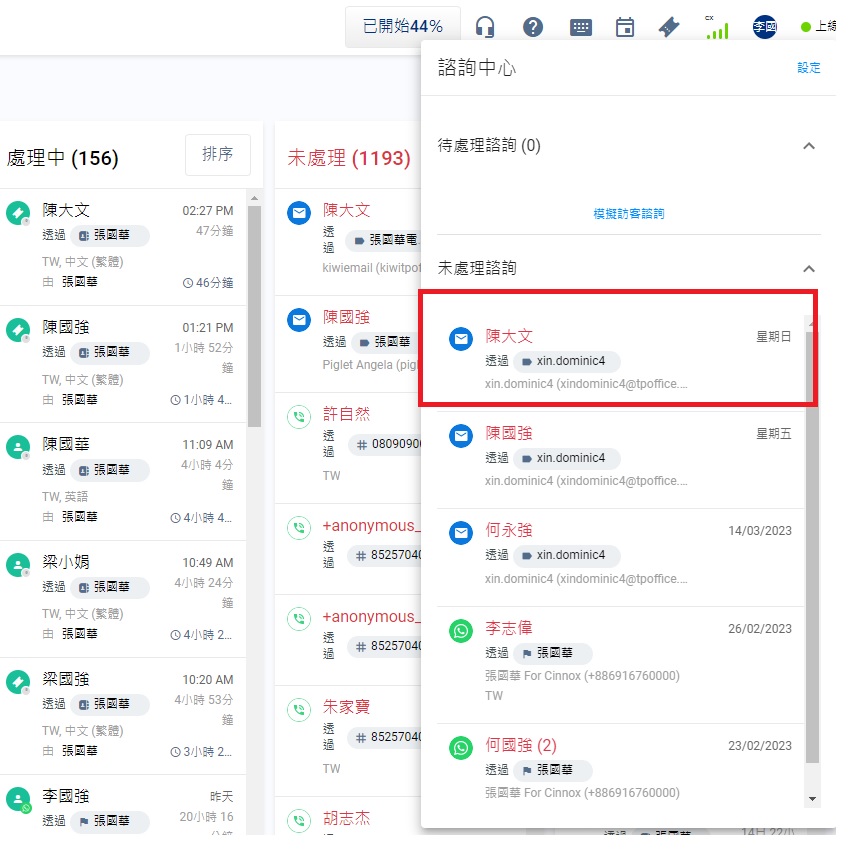853x849 pixels.
Task: Click the WhatsApp icon of 李志偉 enquiry
Action: (x=460, y=631)
